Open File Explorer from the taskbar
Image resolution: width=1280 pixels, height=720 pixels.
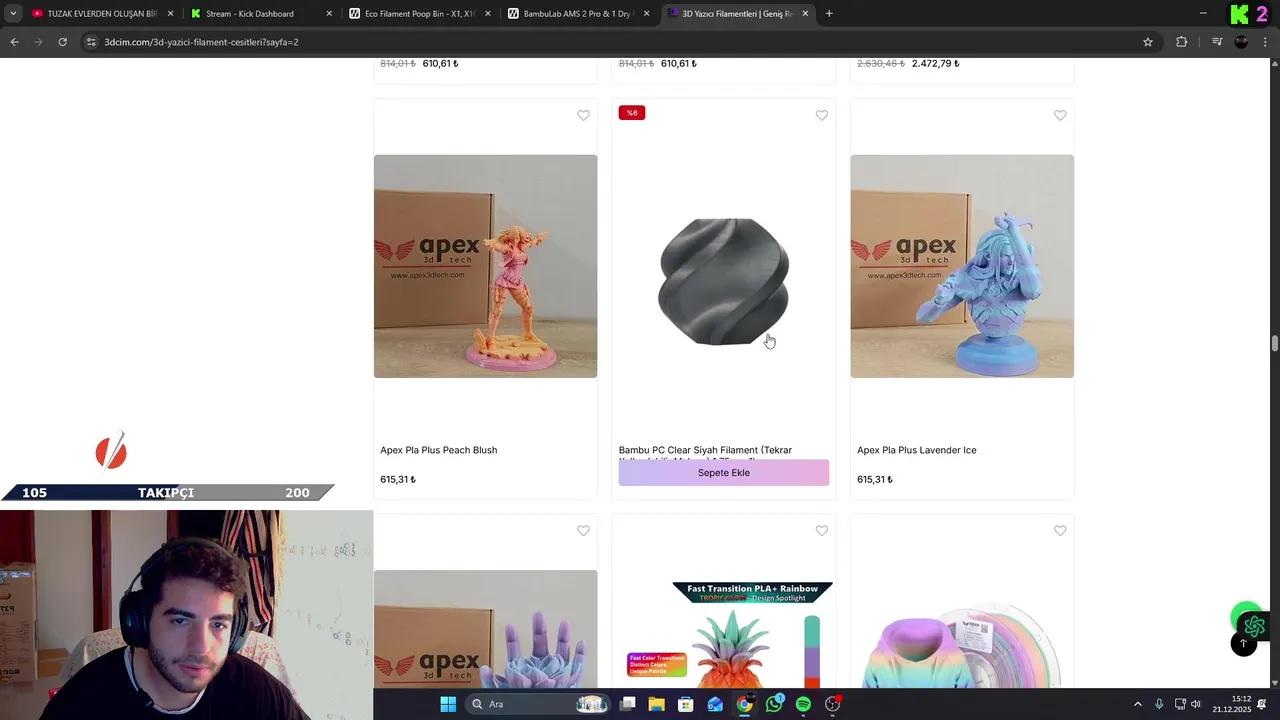tap(657, 704)
